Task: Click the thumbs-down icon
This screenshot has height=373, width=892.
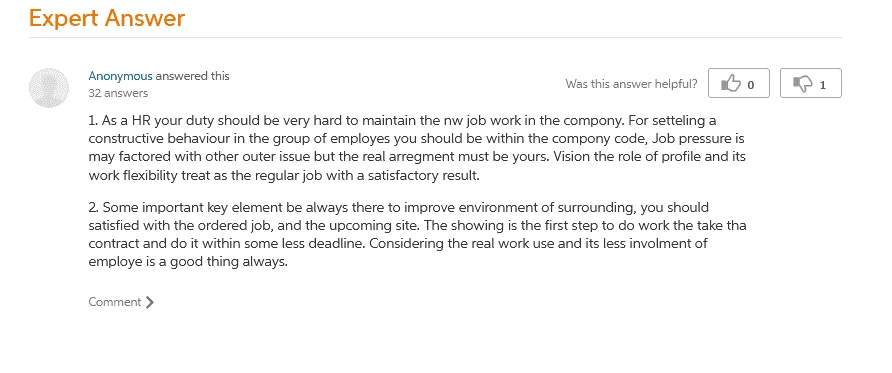Action: 803,84
